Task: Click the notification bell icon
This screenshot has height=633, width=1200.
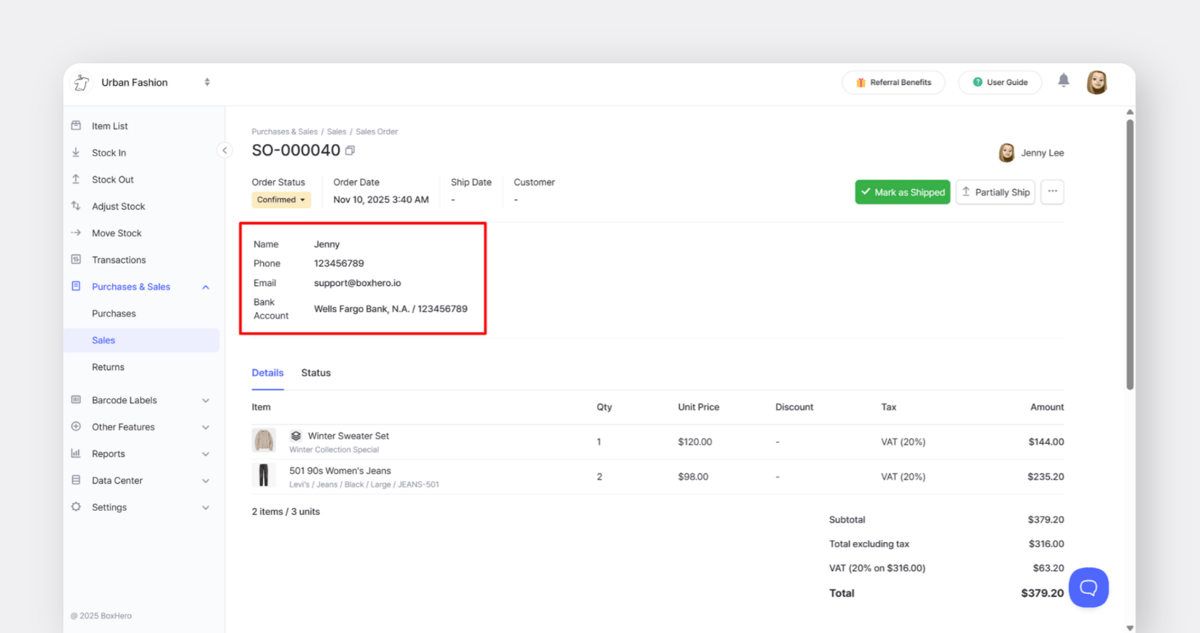Action: (1063, 82)
